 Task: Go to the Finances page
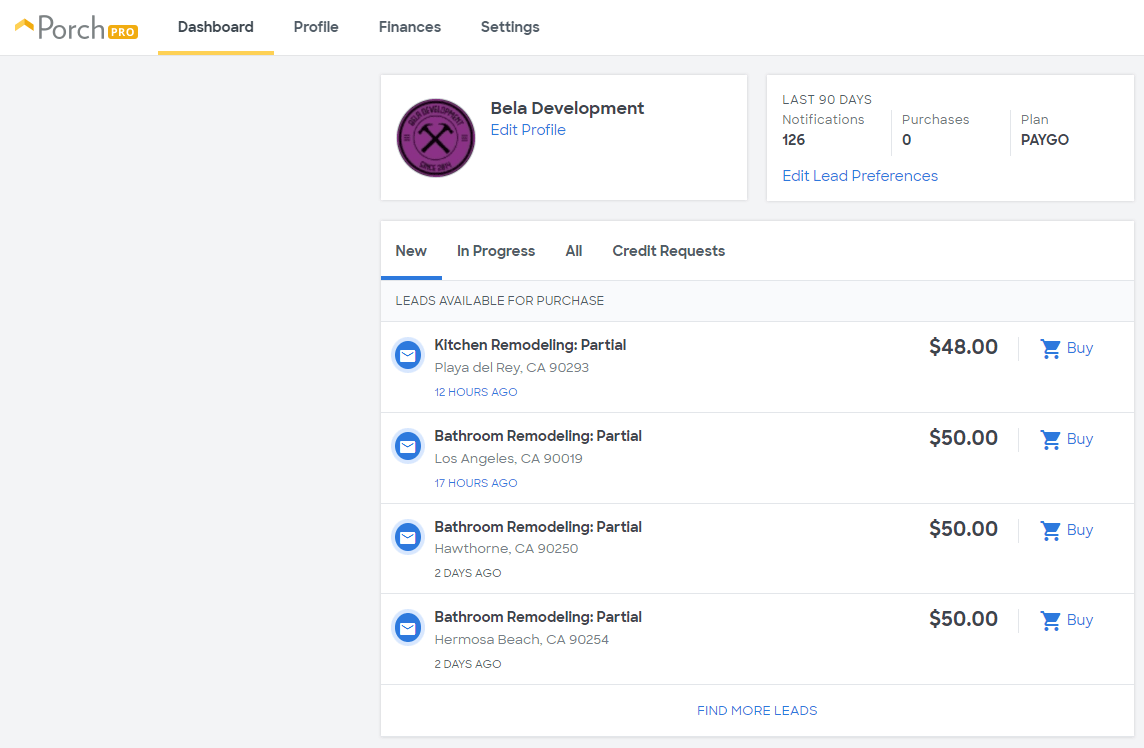(x=409, y=27)
